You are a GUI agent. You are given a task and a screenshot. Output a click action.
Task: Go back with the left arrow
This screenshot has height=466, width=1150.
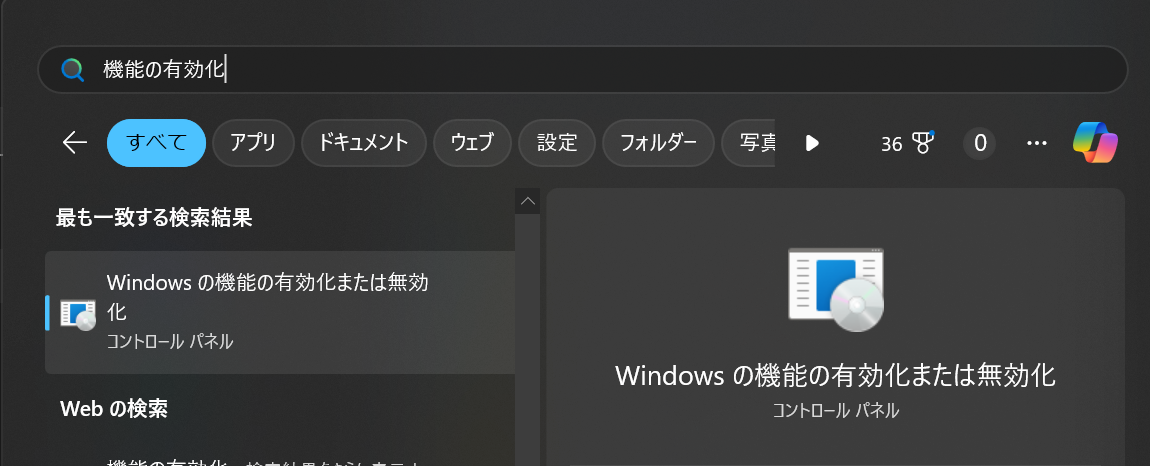75,143
